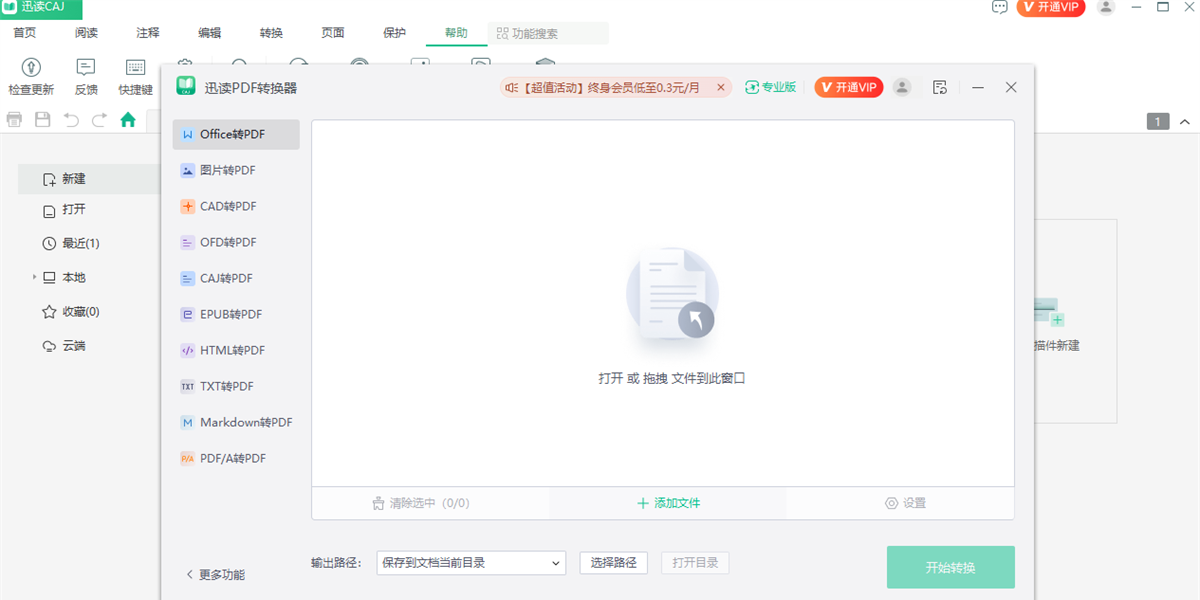The width and height of the screenshot is (1200, 600).
Task: Click 开通VIP in converter header
Action: 849,87
